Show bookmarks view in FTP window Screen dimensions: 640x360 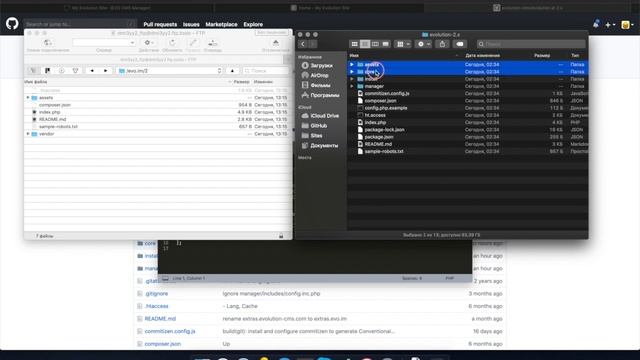(x=47, y=71)
